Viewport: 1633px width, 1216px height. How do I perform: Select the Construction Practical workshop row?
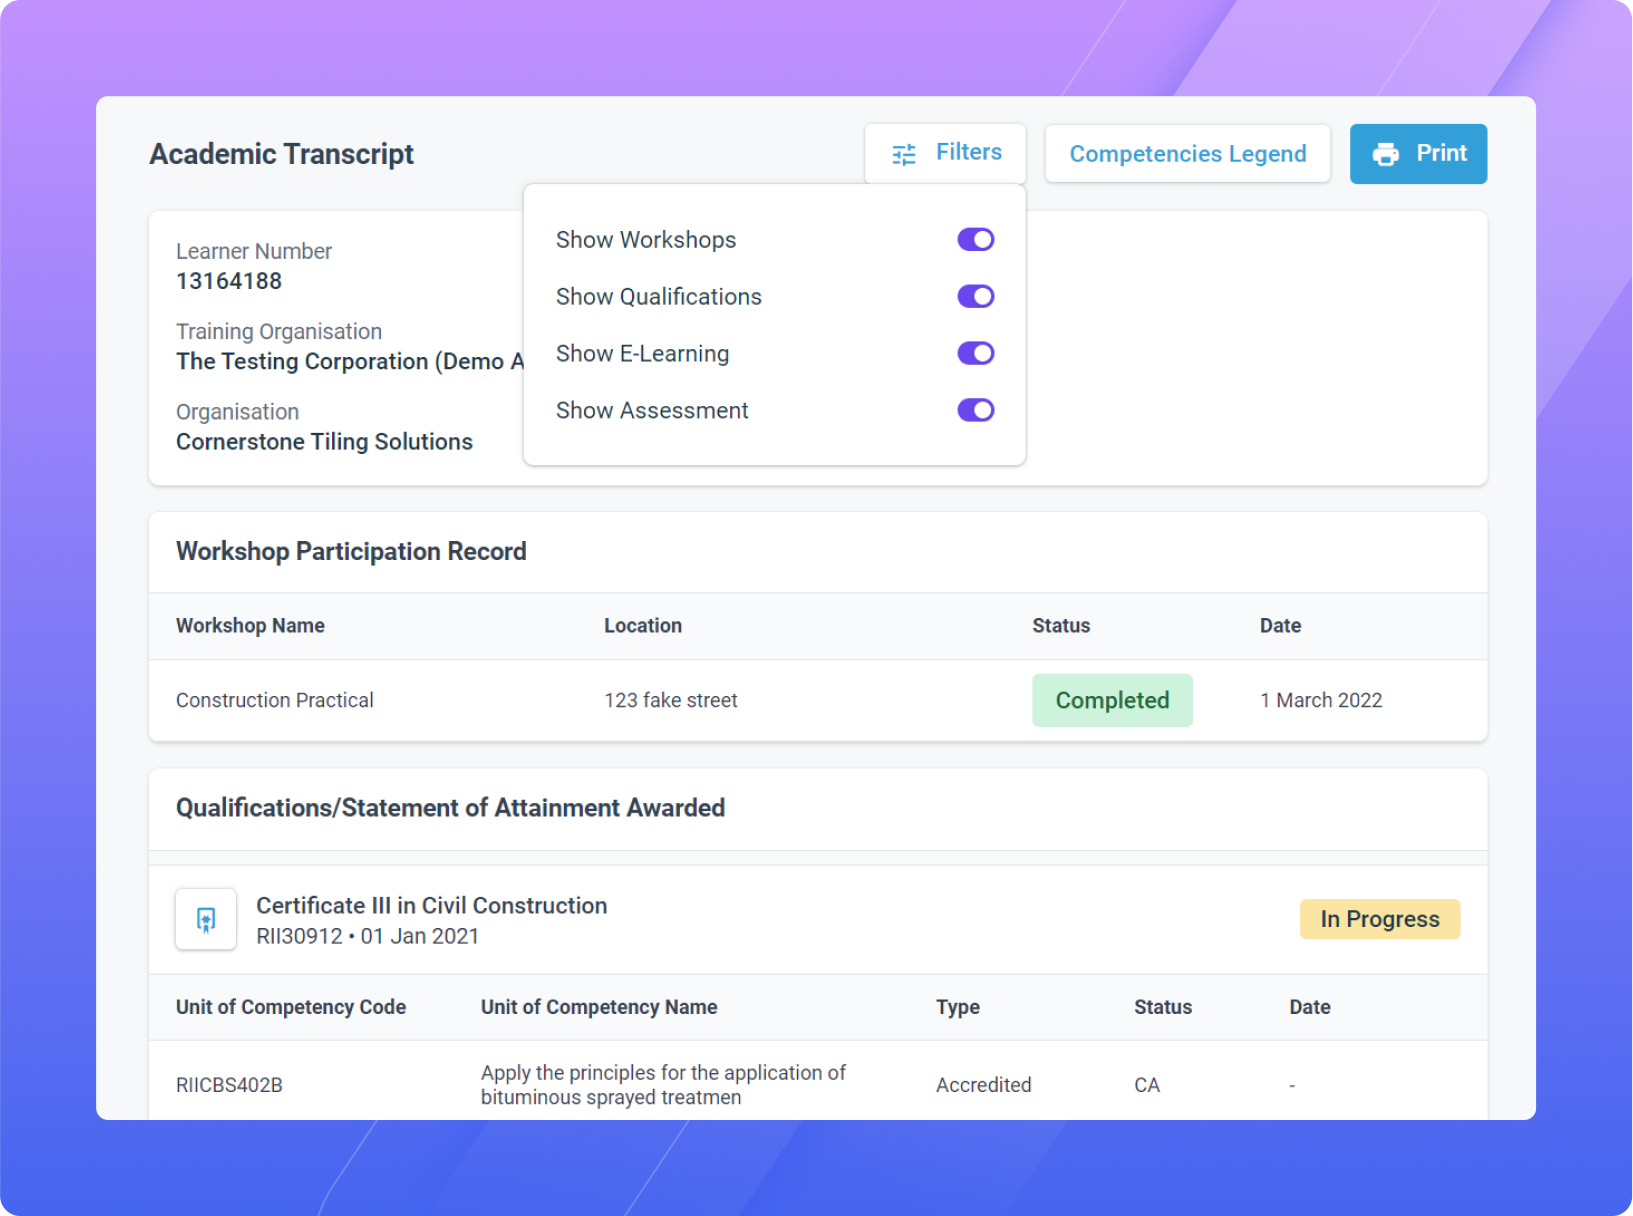pos(275,700)
